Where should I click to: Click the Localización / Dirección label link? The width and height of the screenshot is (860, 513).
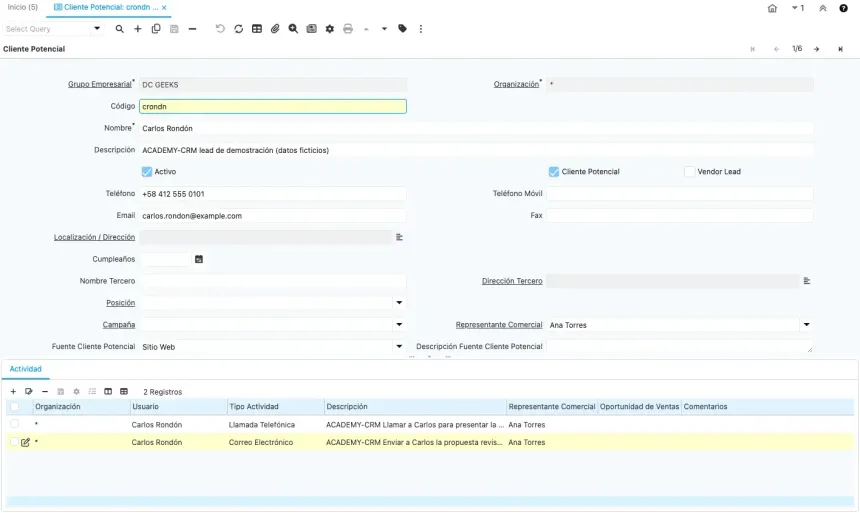(94, 237)
